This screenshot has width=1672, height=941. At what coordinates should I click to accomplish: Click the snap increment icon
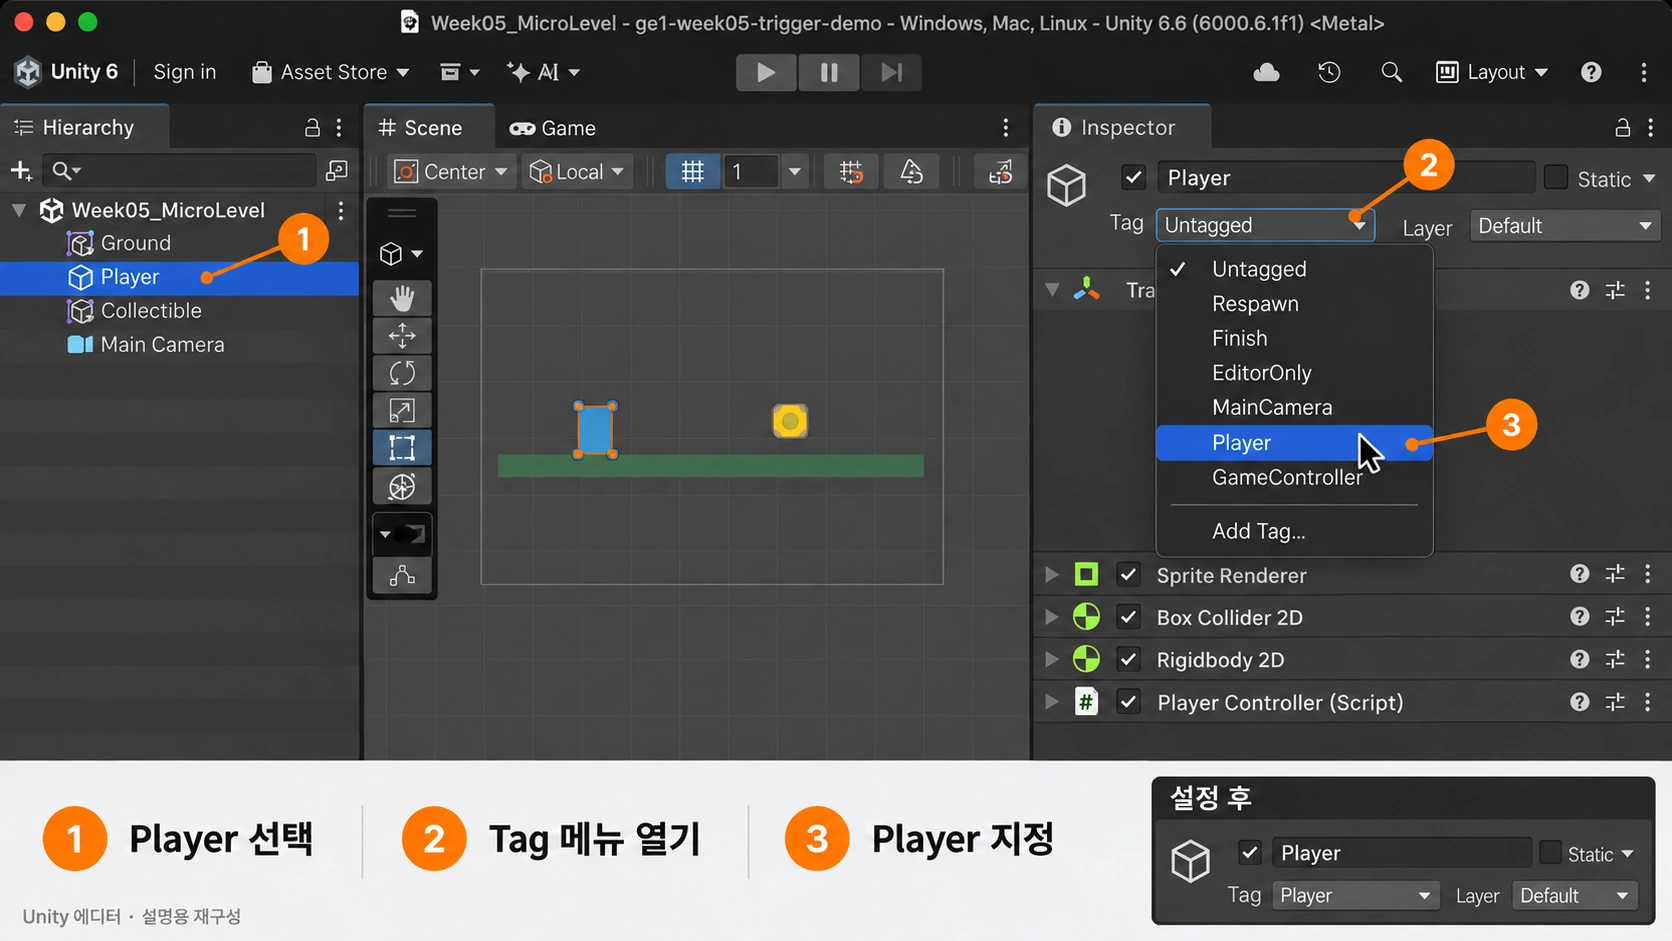911,172
